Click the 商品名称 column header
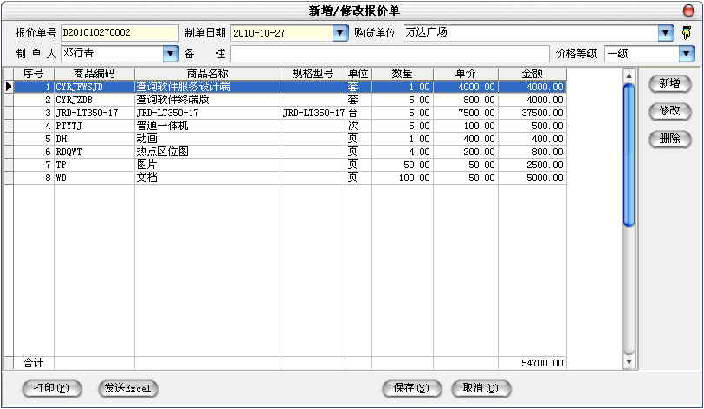 [207, 74]
